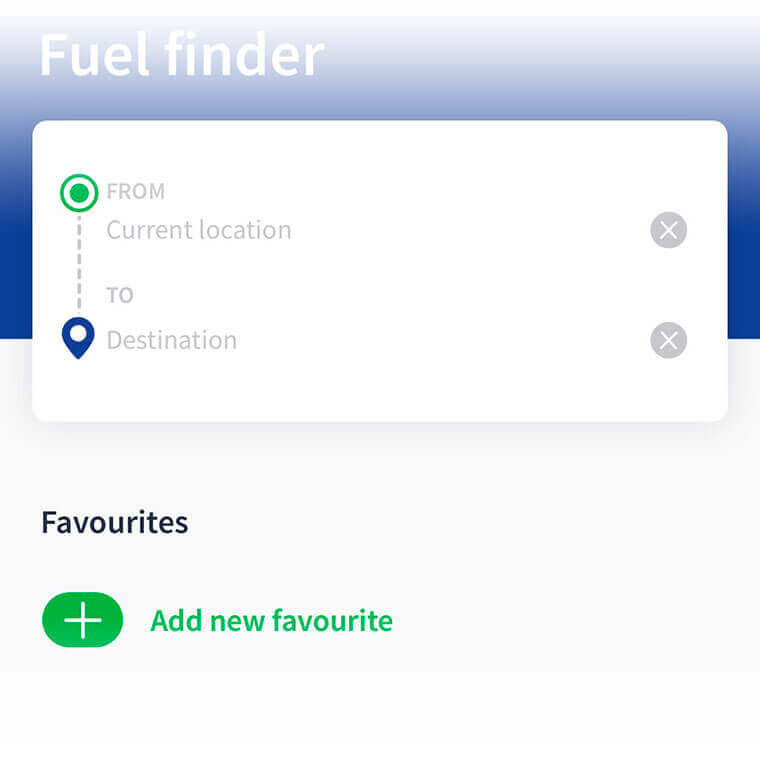Tap the grey X beside Current location
This screenshot has width=760, height=760.
pos(668,231)
